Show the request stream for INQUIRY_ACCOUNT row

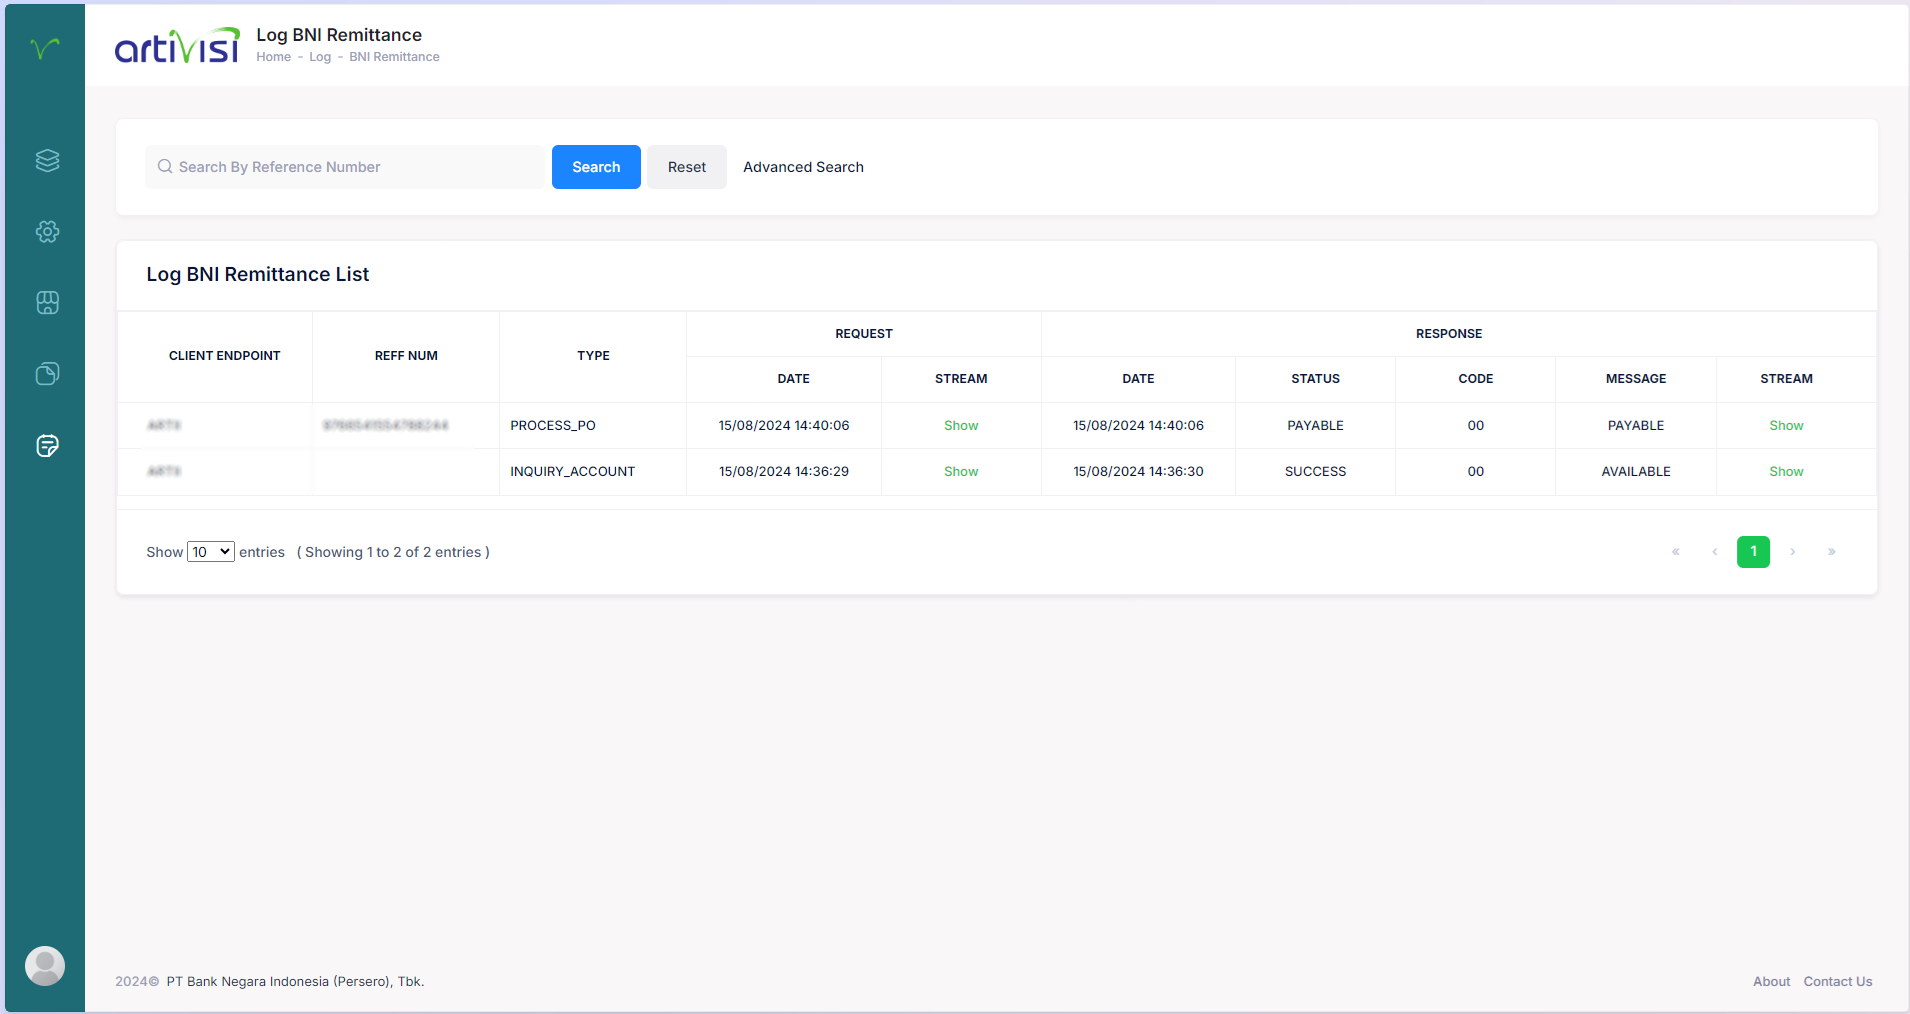pyautogui.click(x=960, y=471)
